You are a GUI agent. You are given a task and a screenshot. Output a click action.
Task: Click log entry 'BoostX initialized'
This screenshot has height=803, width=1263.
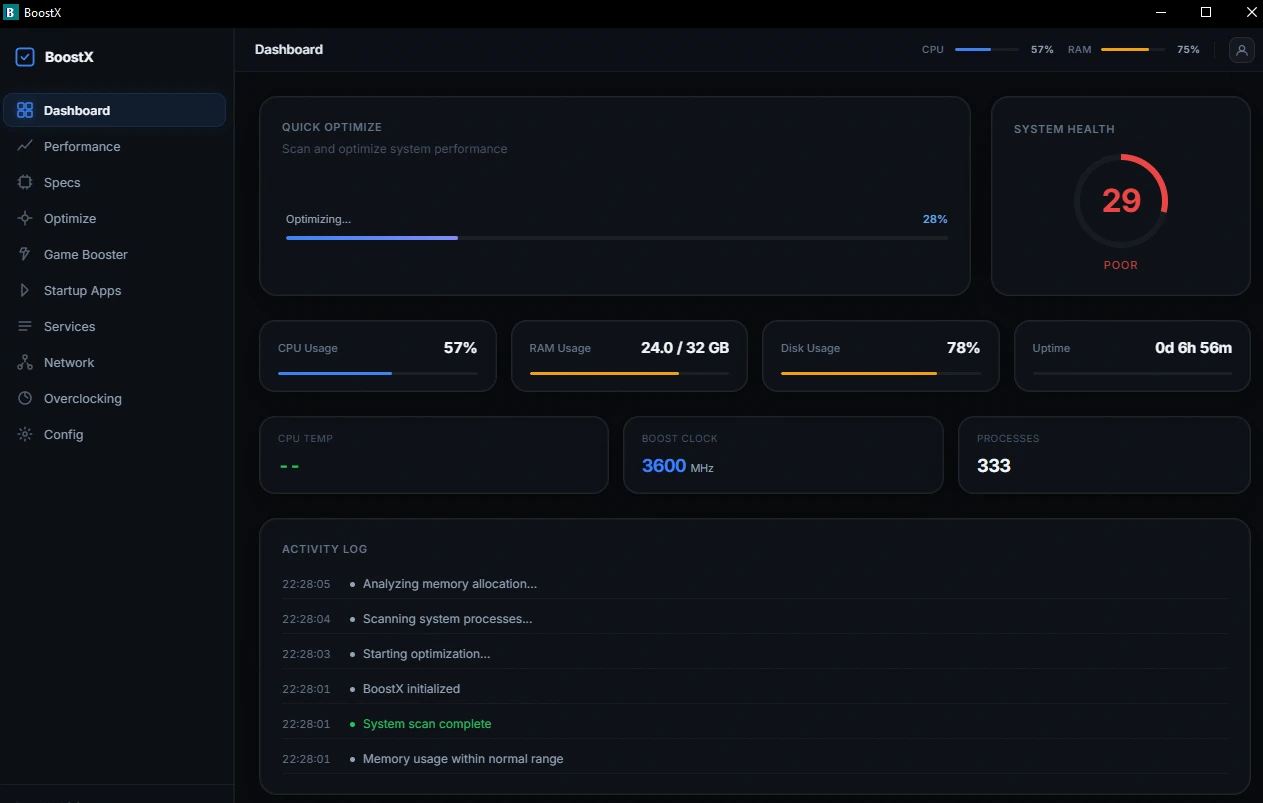click(411, 689)
